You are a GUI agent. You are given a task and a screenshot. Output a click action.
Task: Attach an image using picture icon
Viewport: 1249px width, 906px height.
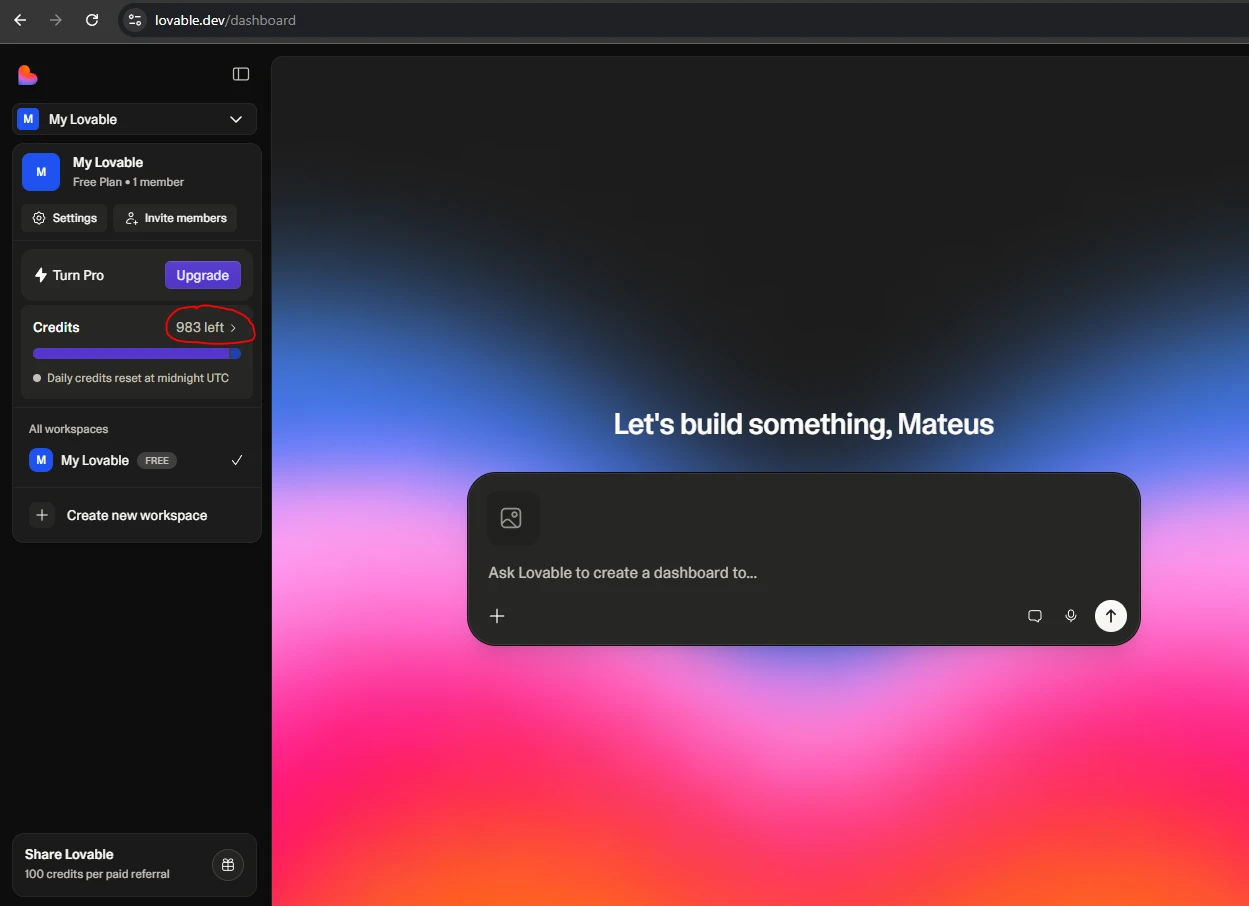point(511,518)
